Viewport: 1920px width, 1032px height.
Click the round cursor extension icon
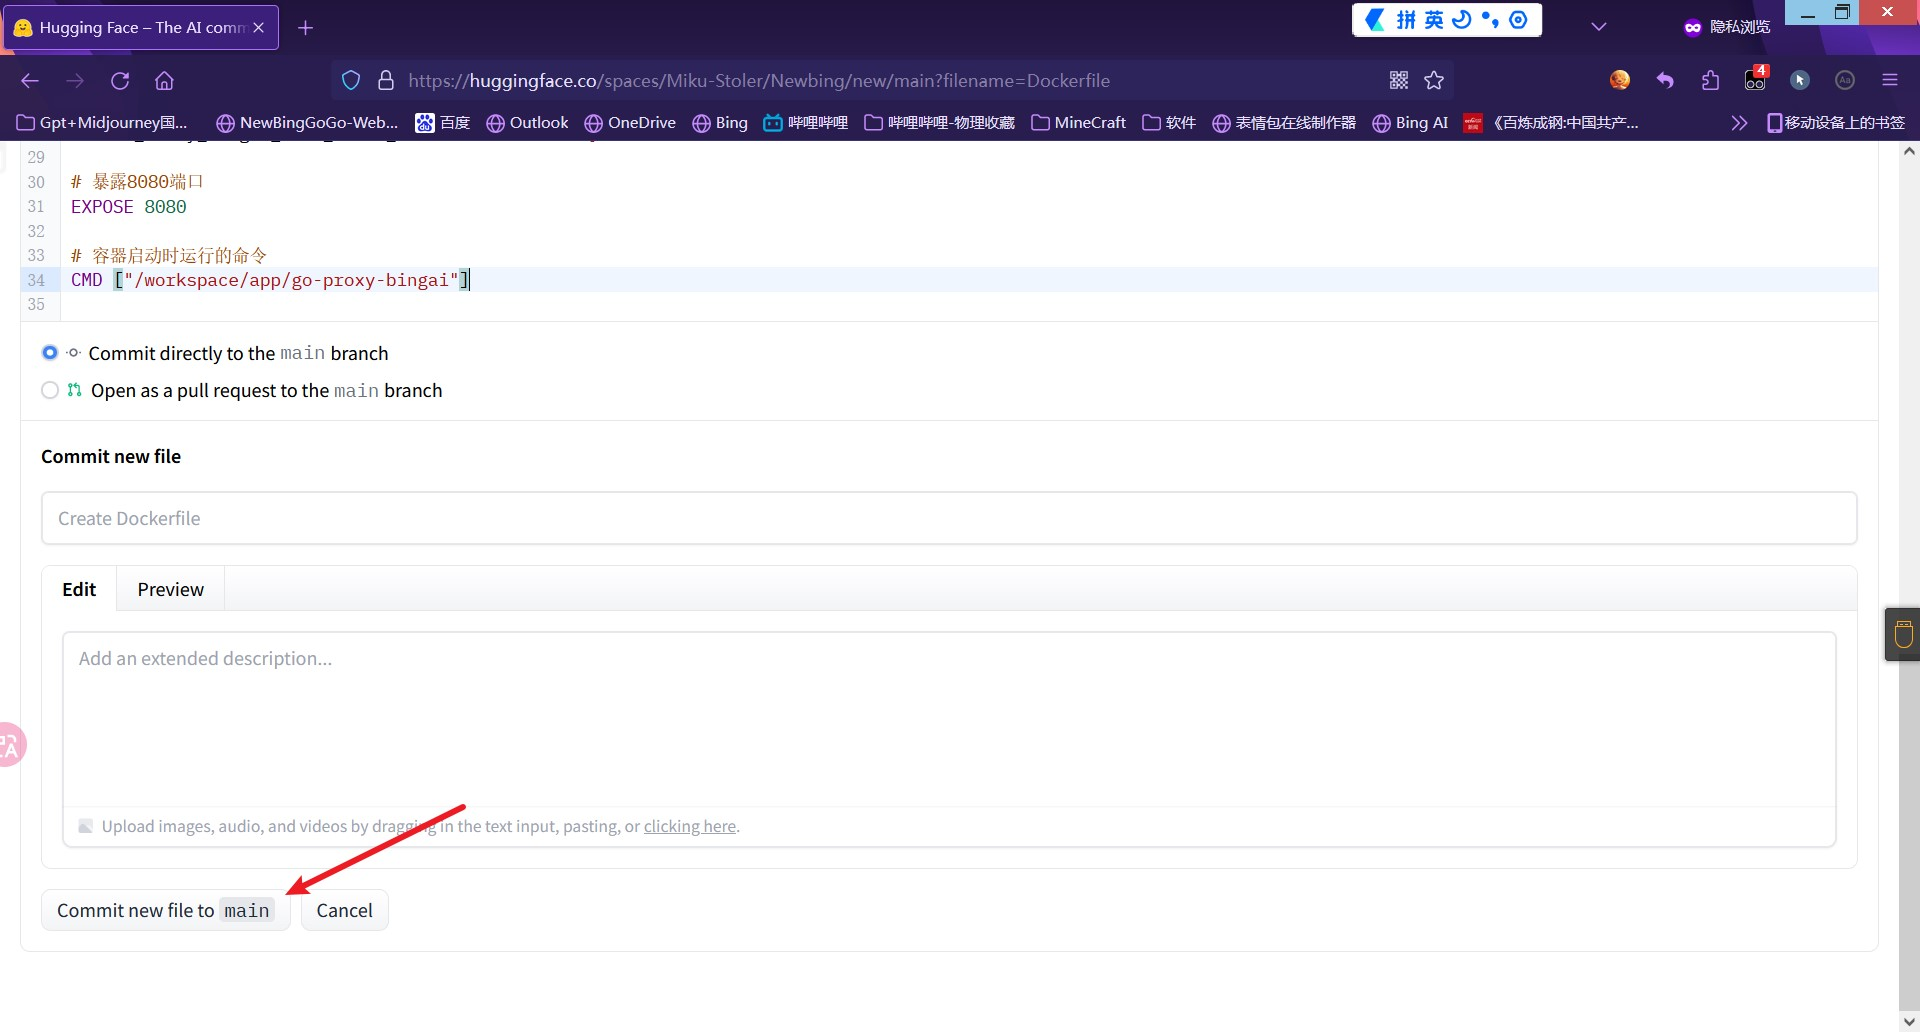point(1800,81)
